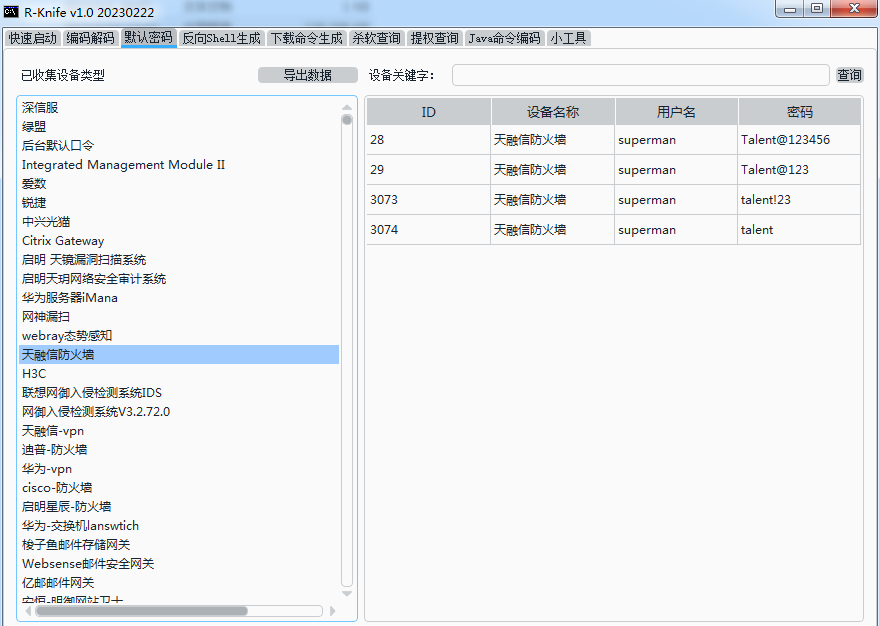Select the 默认密码 tab
This screenshot has height=626, width=880.
(149, 38)
